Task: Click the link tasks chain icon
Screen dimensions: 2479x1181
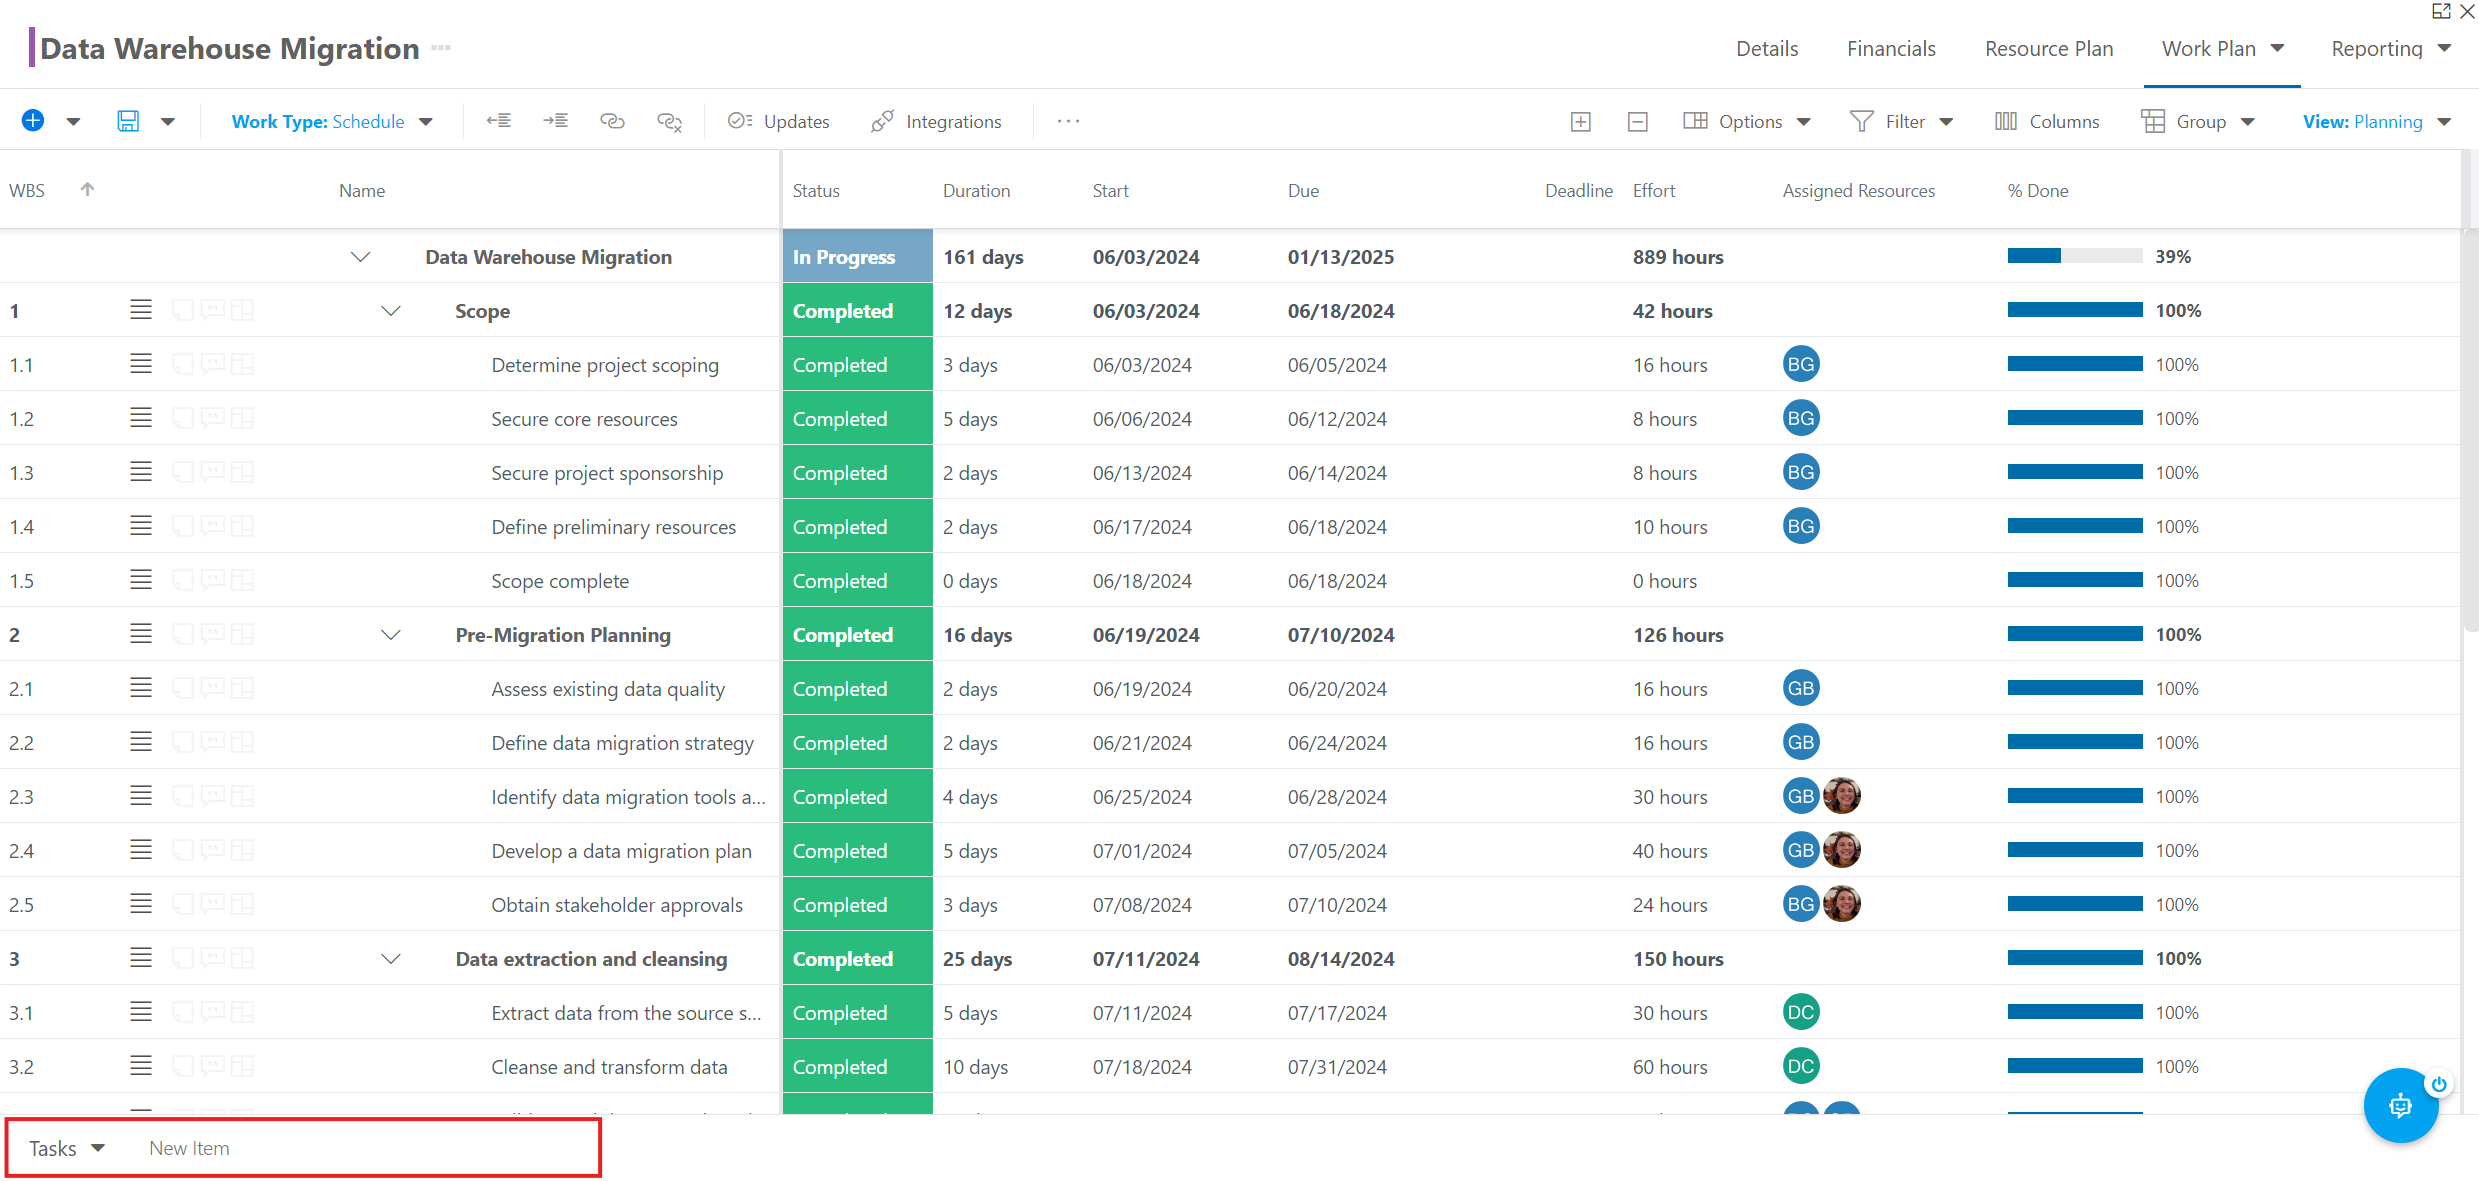Action: (x=612, y=121)
